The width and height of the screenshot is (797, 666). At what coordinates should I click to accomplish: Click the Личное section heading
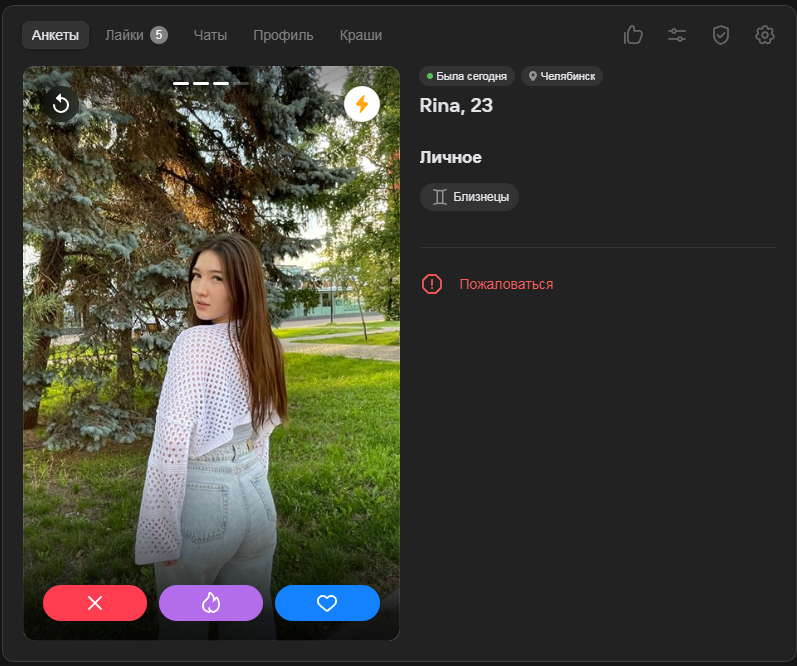450,157
